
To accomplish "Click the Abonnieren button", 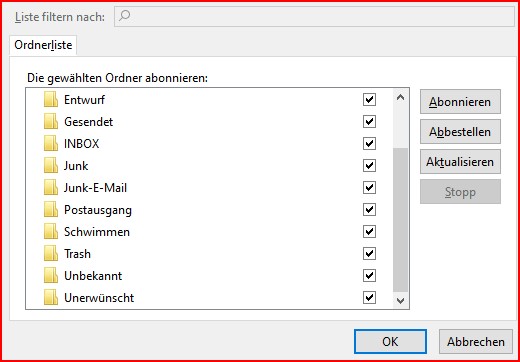I will point(460,102).
